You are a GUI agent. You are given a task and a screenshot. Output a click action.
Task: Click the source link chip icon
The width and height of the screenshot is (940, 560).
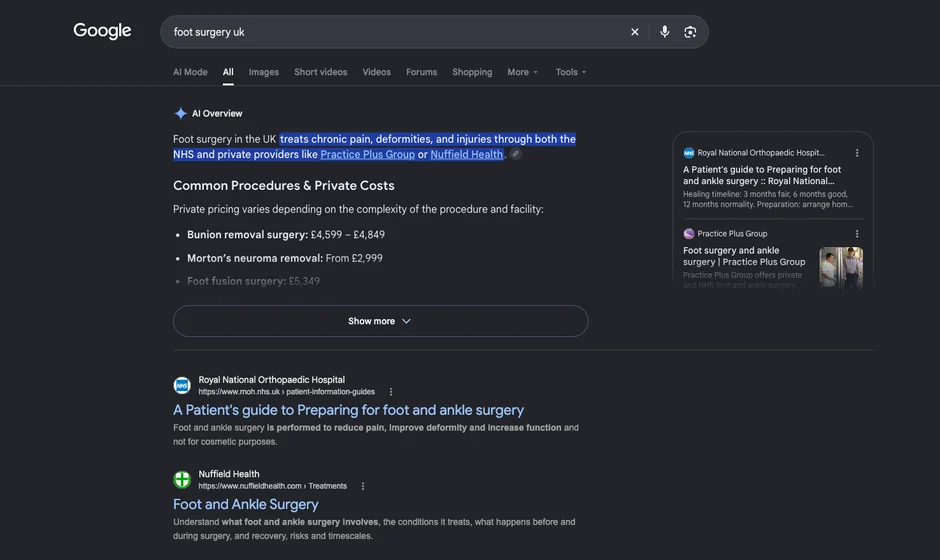tap(516, 154)
